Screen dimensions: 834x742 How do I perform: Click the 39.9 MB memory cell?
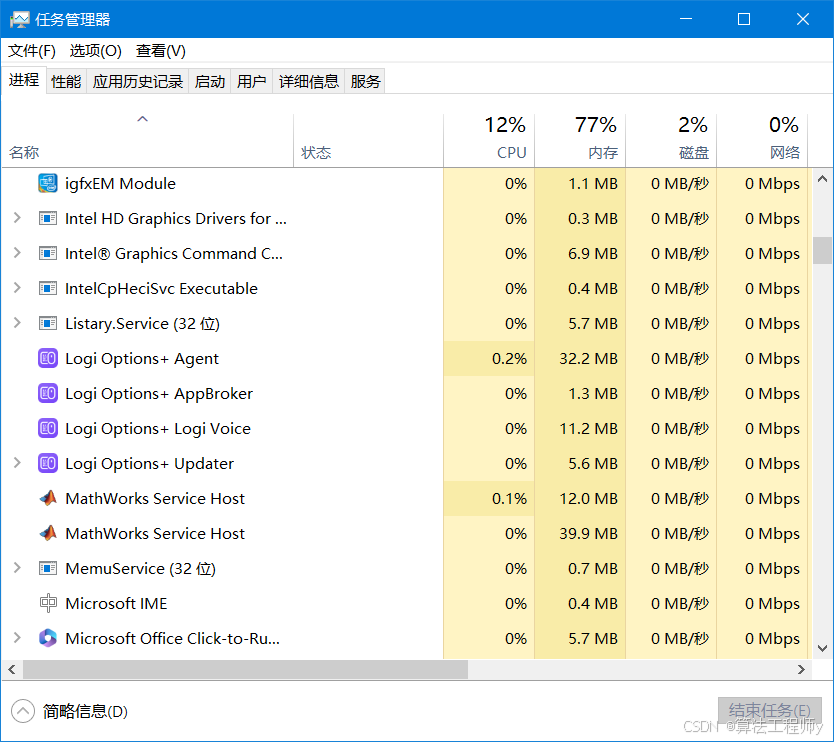tap(580, 533)
